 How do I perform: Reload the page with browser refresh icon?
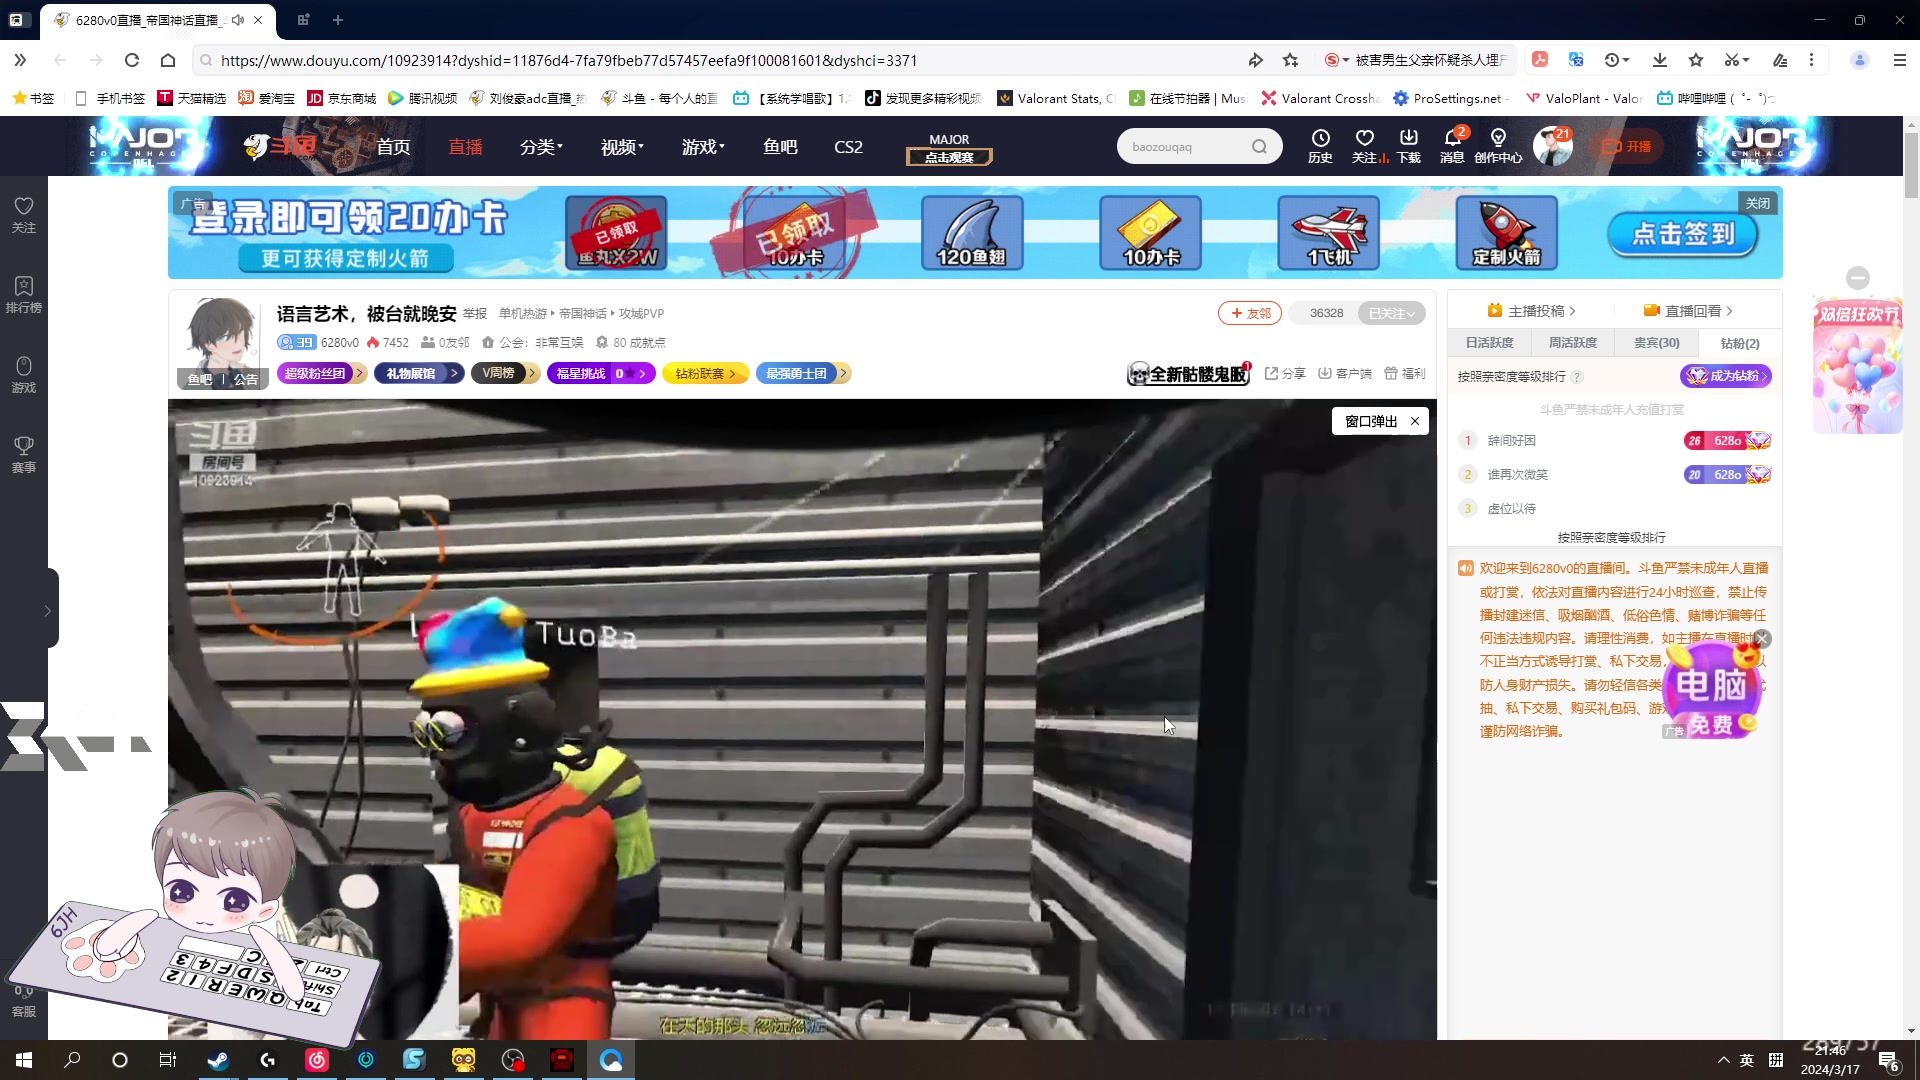point(132,60)
